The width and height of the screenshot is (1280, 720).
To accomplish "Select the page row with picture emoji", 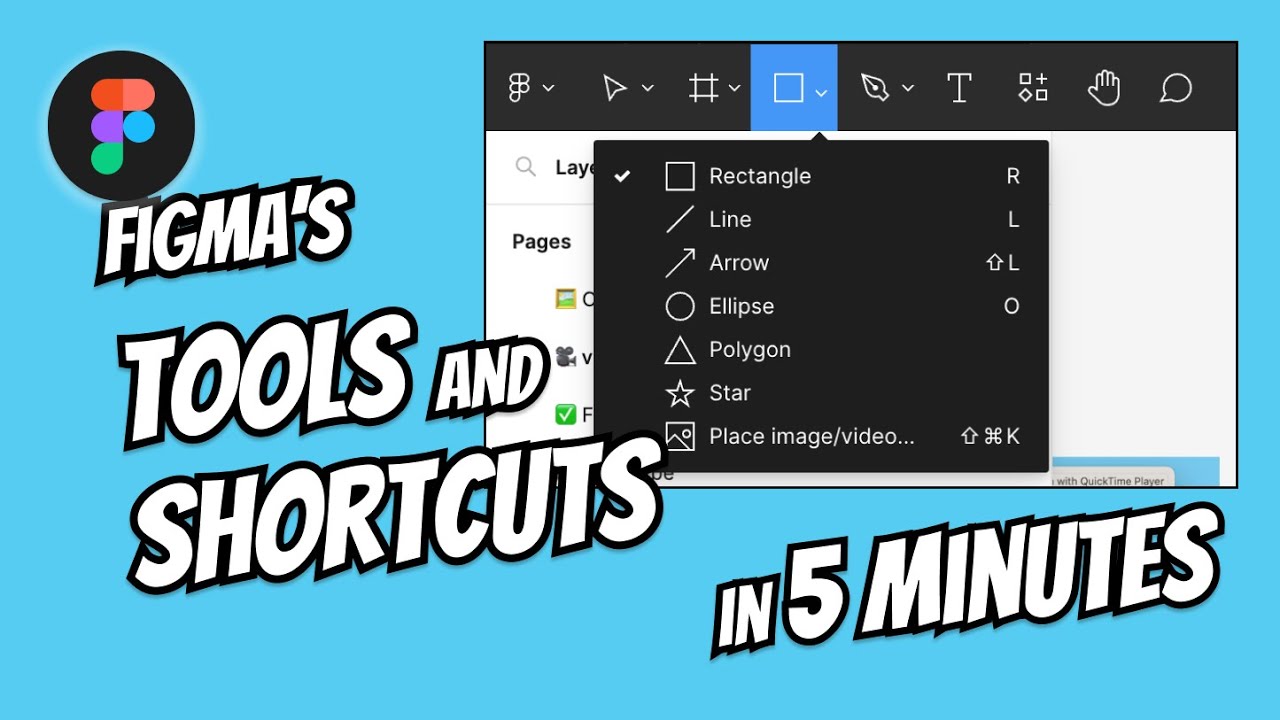I will click(574, 298).
